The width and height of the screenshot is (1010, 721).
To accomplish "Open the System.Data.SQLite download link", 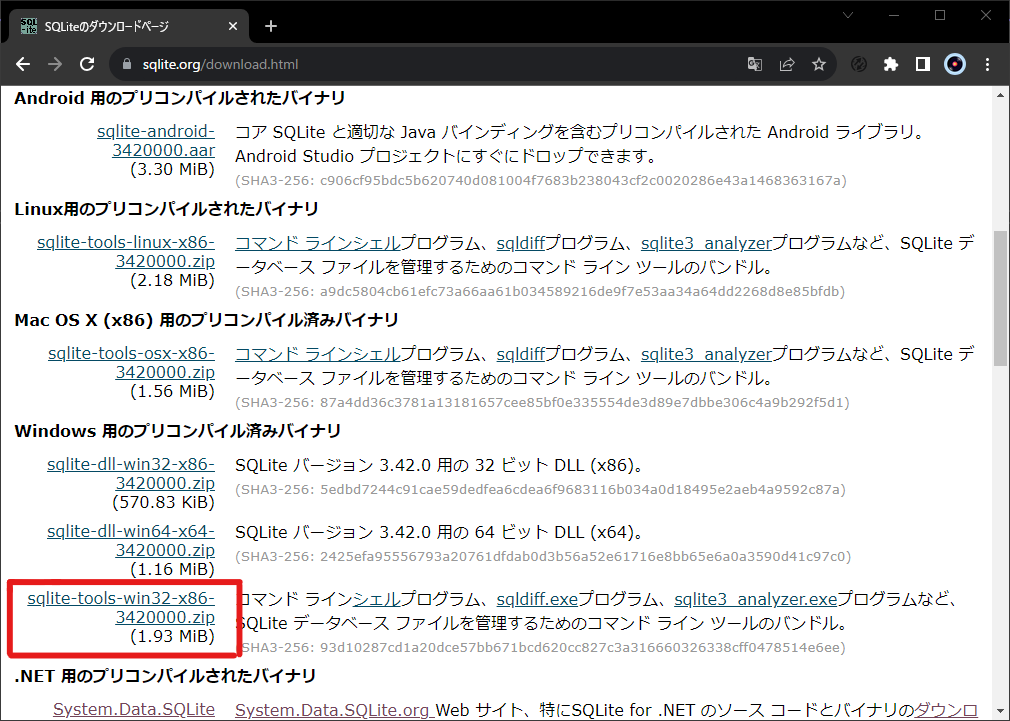I will (x=134, y=709).
